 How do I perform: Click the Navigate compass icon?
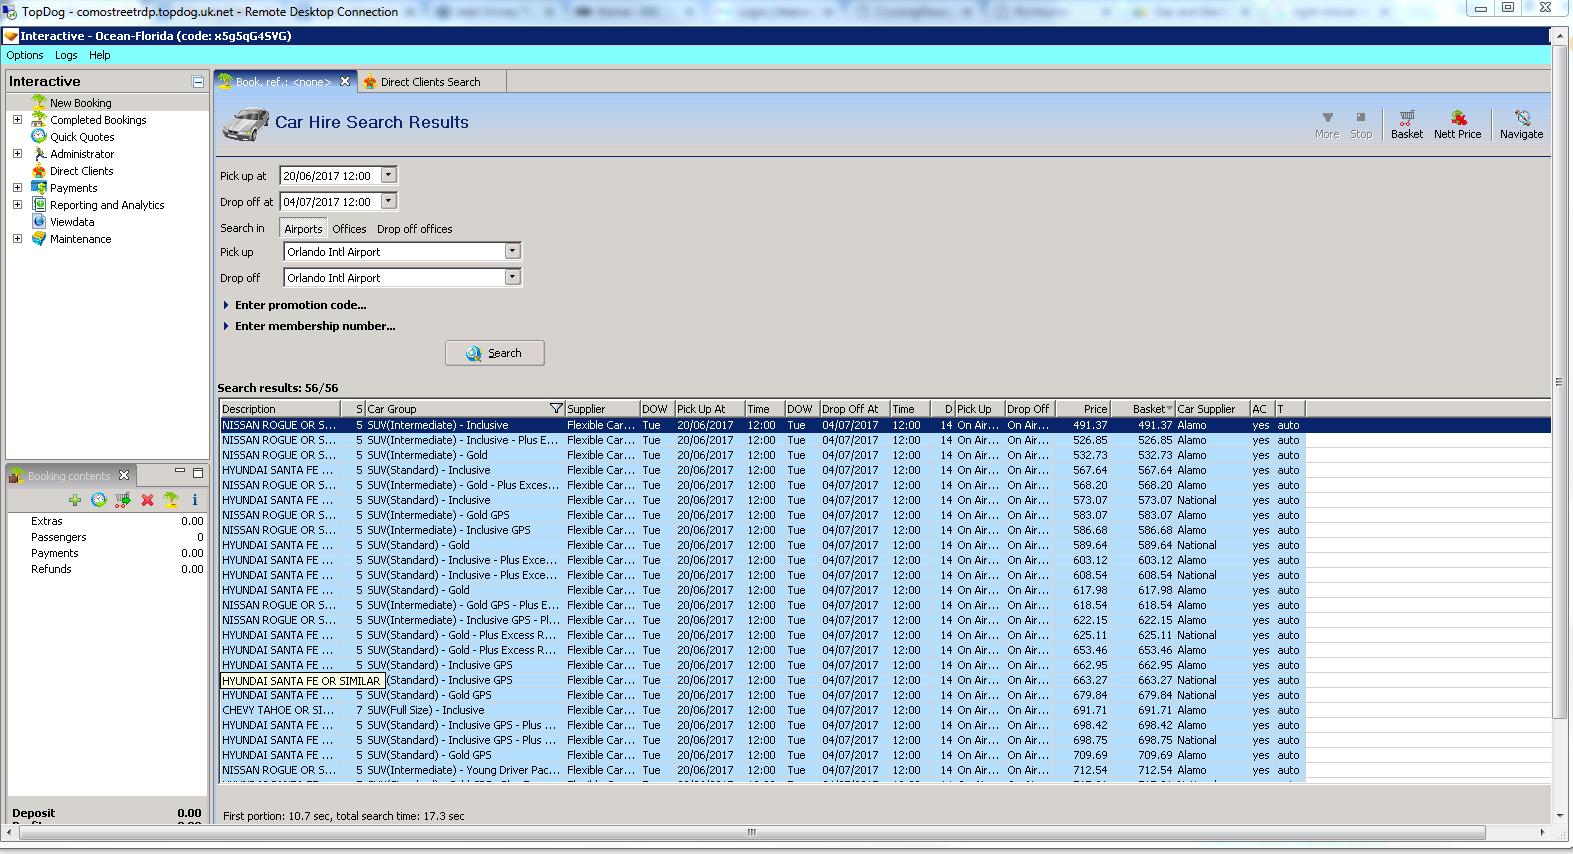pos(1521,124)
